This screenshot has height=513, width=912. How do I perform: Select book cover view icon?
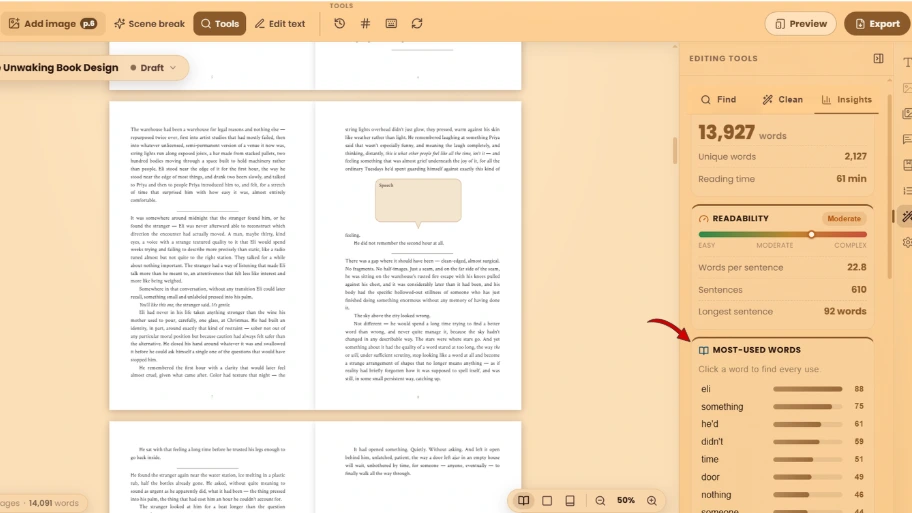click(570, 501)
